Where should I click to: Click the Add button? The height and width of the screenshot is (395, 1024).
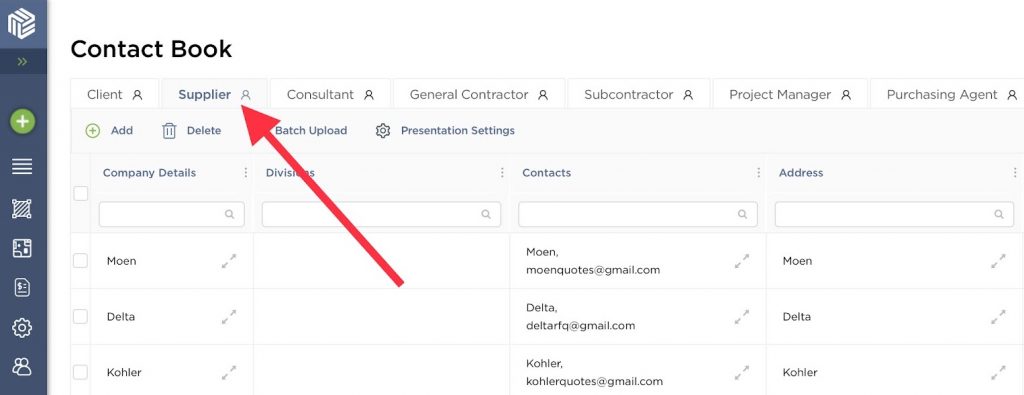pos(109,131)
